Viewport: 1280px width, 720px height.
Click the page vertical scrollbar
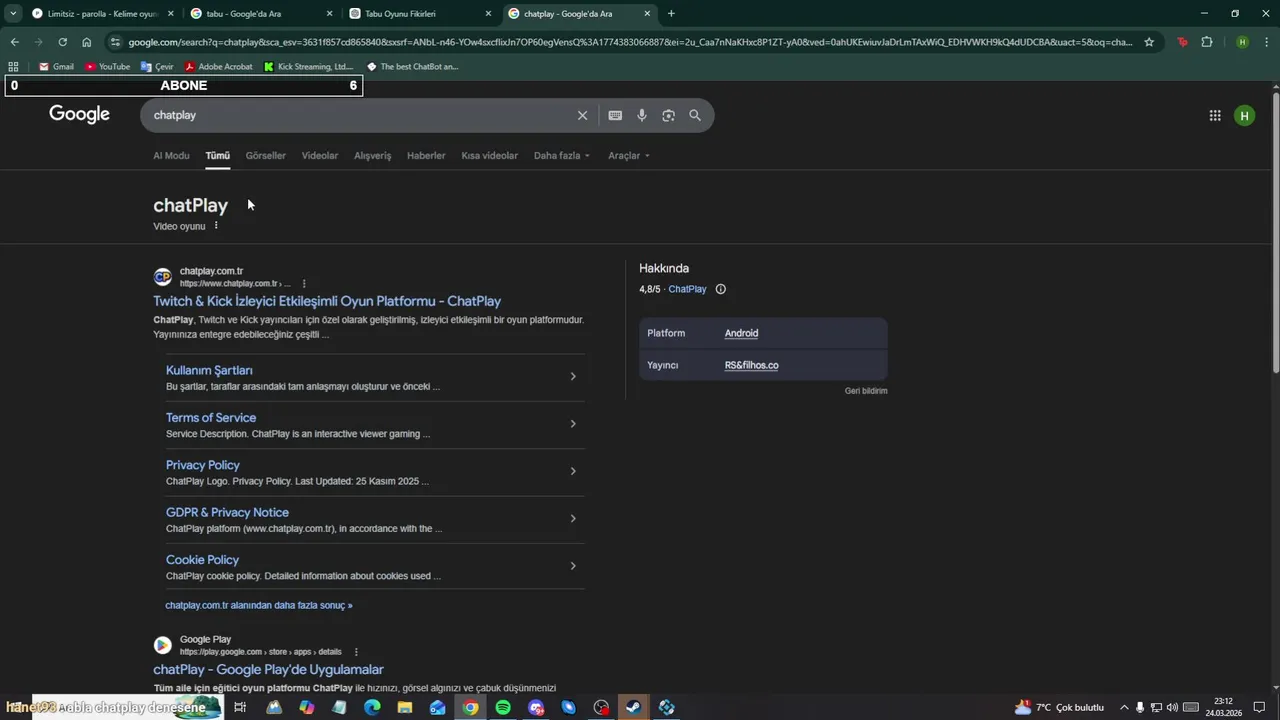click(1275, 235)
